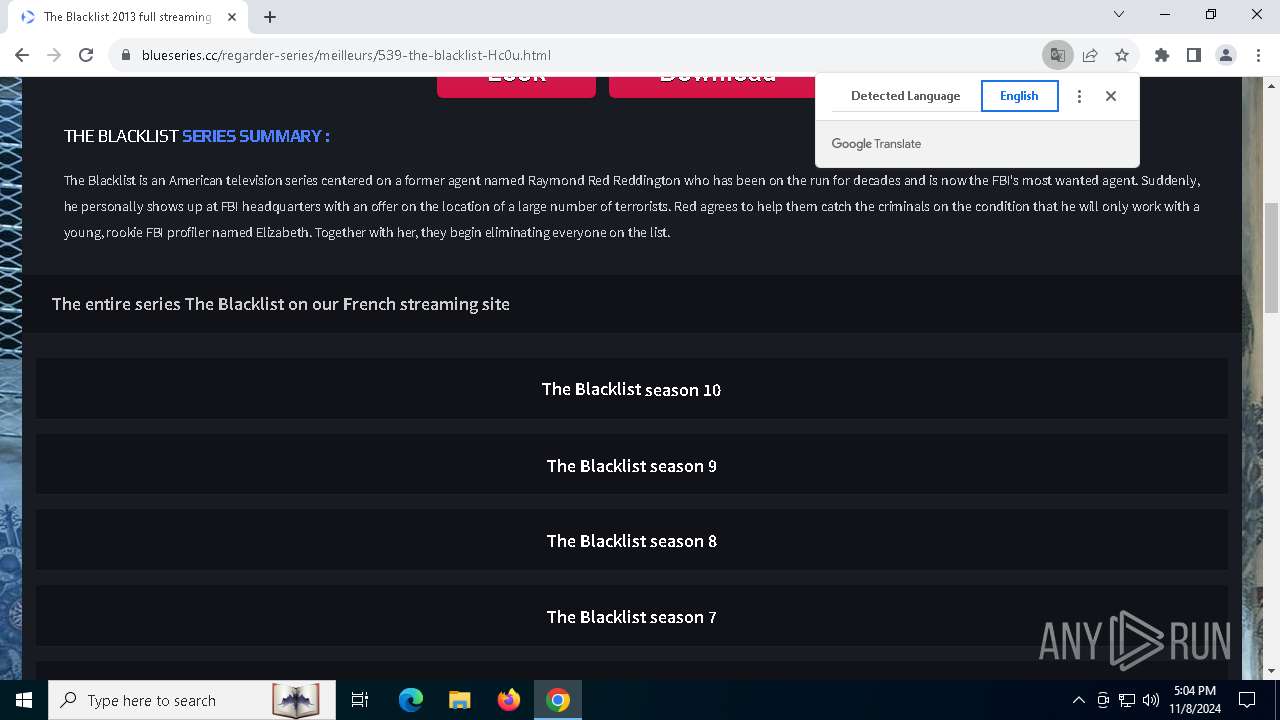
Task: Select Chrome icon in taskbar
Action: [558, 700]
